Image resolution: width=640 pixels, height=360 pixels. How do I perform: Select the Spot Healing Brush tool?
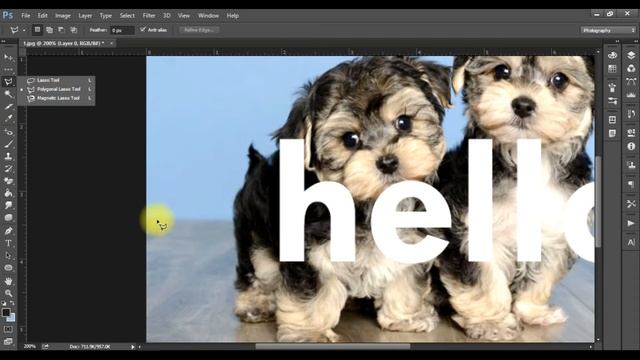point(8,131)
